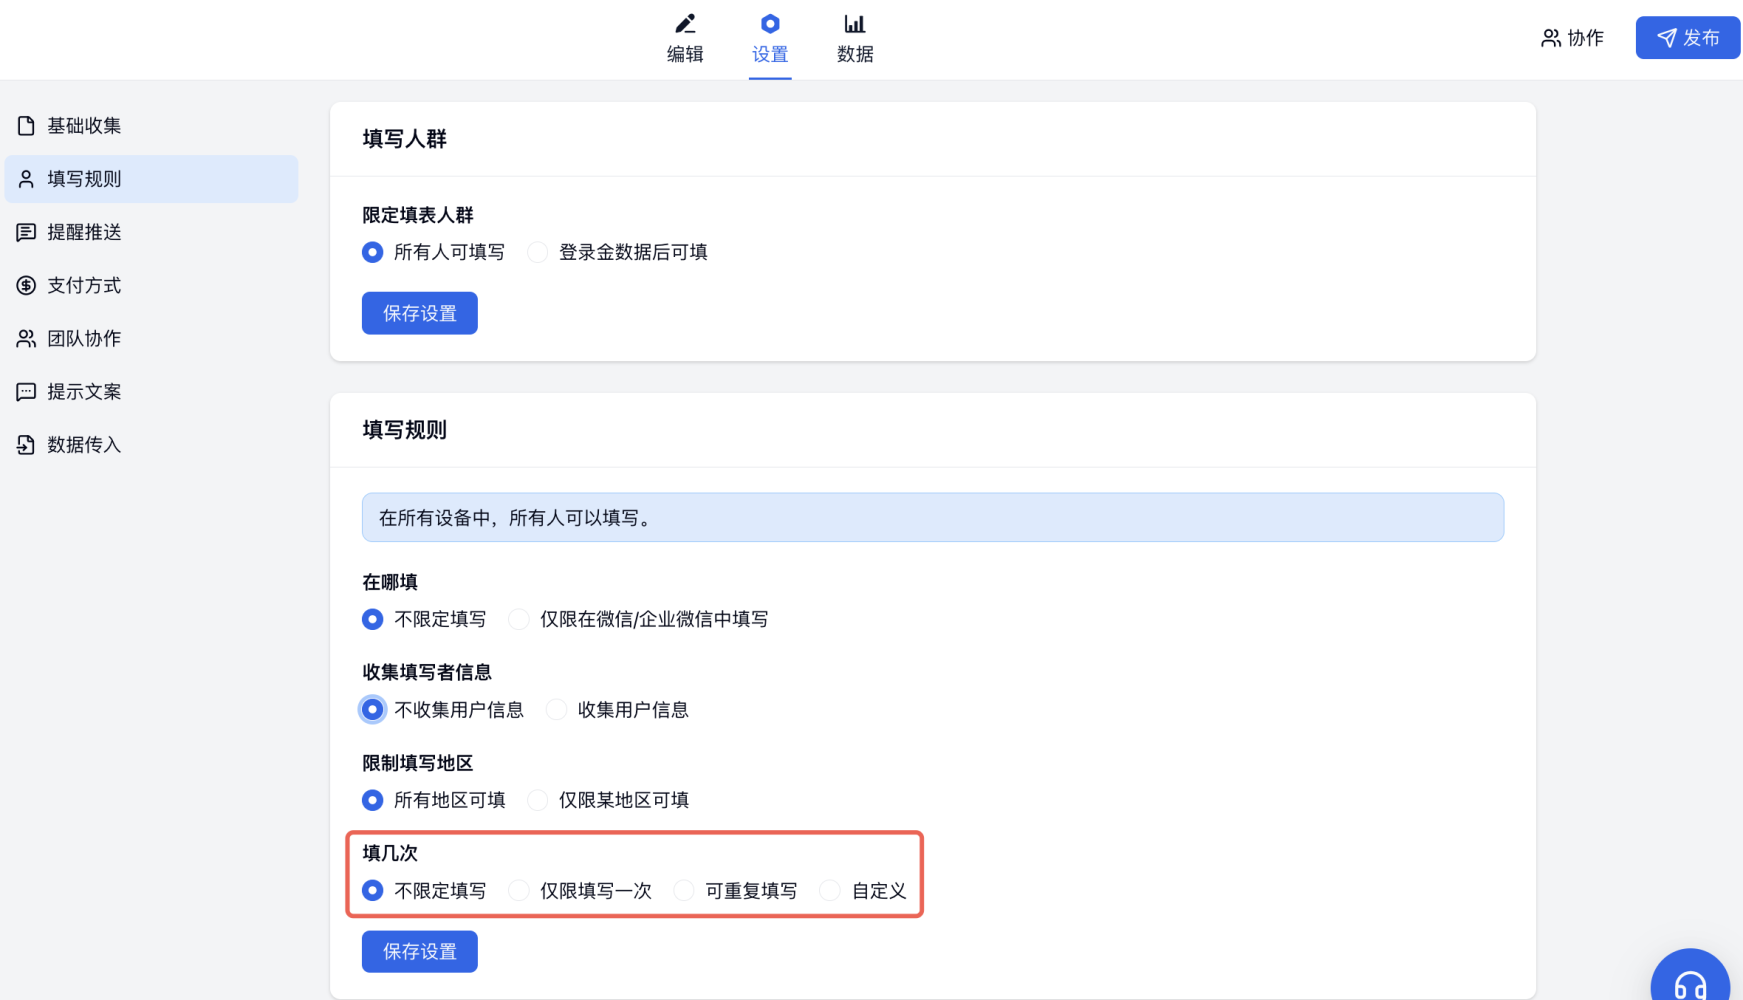Select 不限定填写 under 填几次
1743x1000 pixels.
[373, 890]
